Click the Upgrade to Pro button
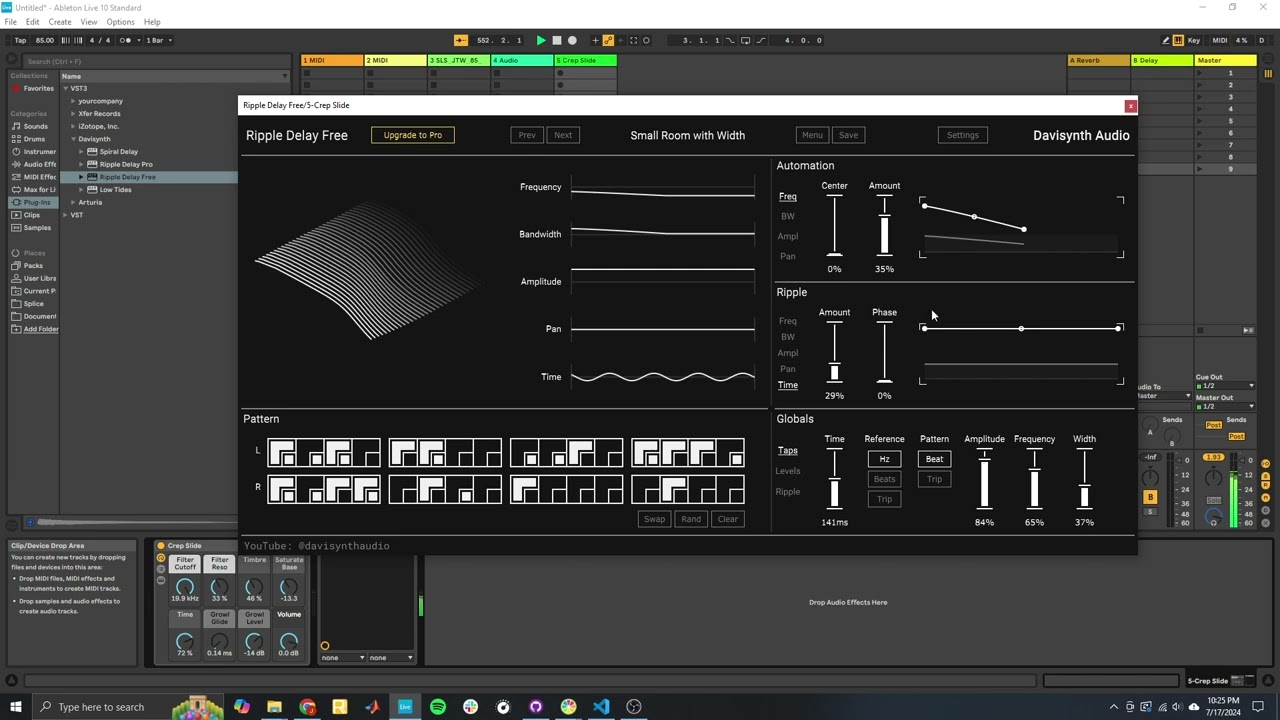The image size is (1280, 720). [413, 135]
